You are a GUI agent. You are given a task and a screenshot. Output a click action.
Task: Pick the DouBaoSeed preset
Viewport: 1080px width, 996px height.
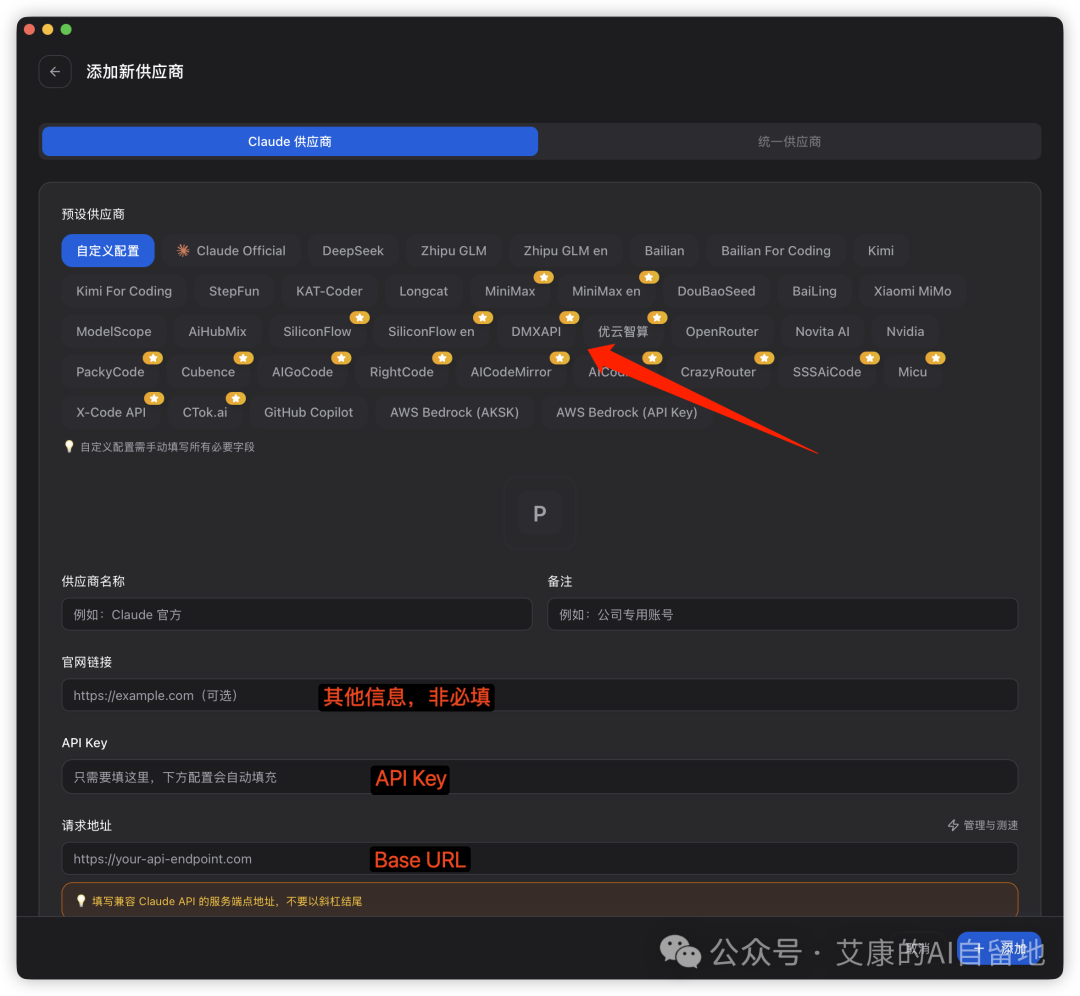click(x=716, y=291)
